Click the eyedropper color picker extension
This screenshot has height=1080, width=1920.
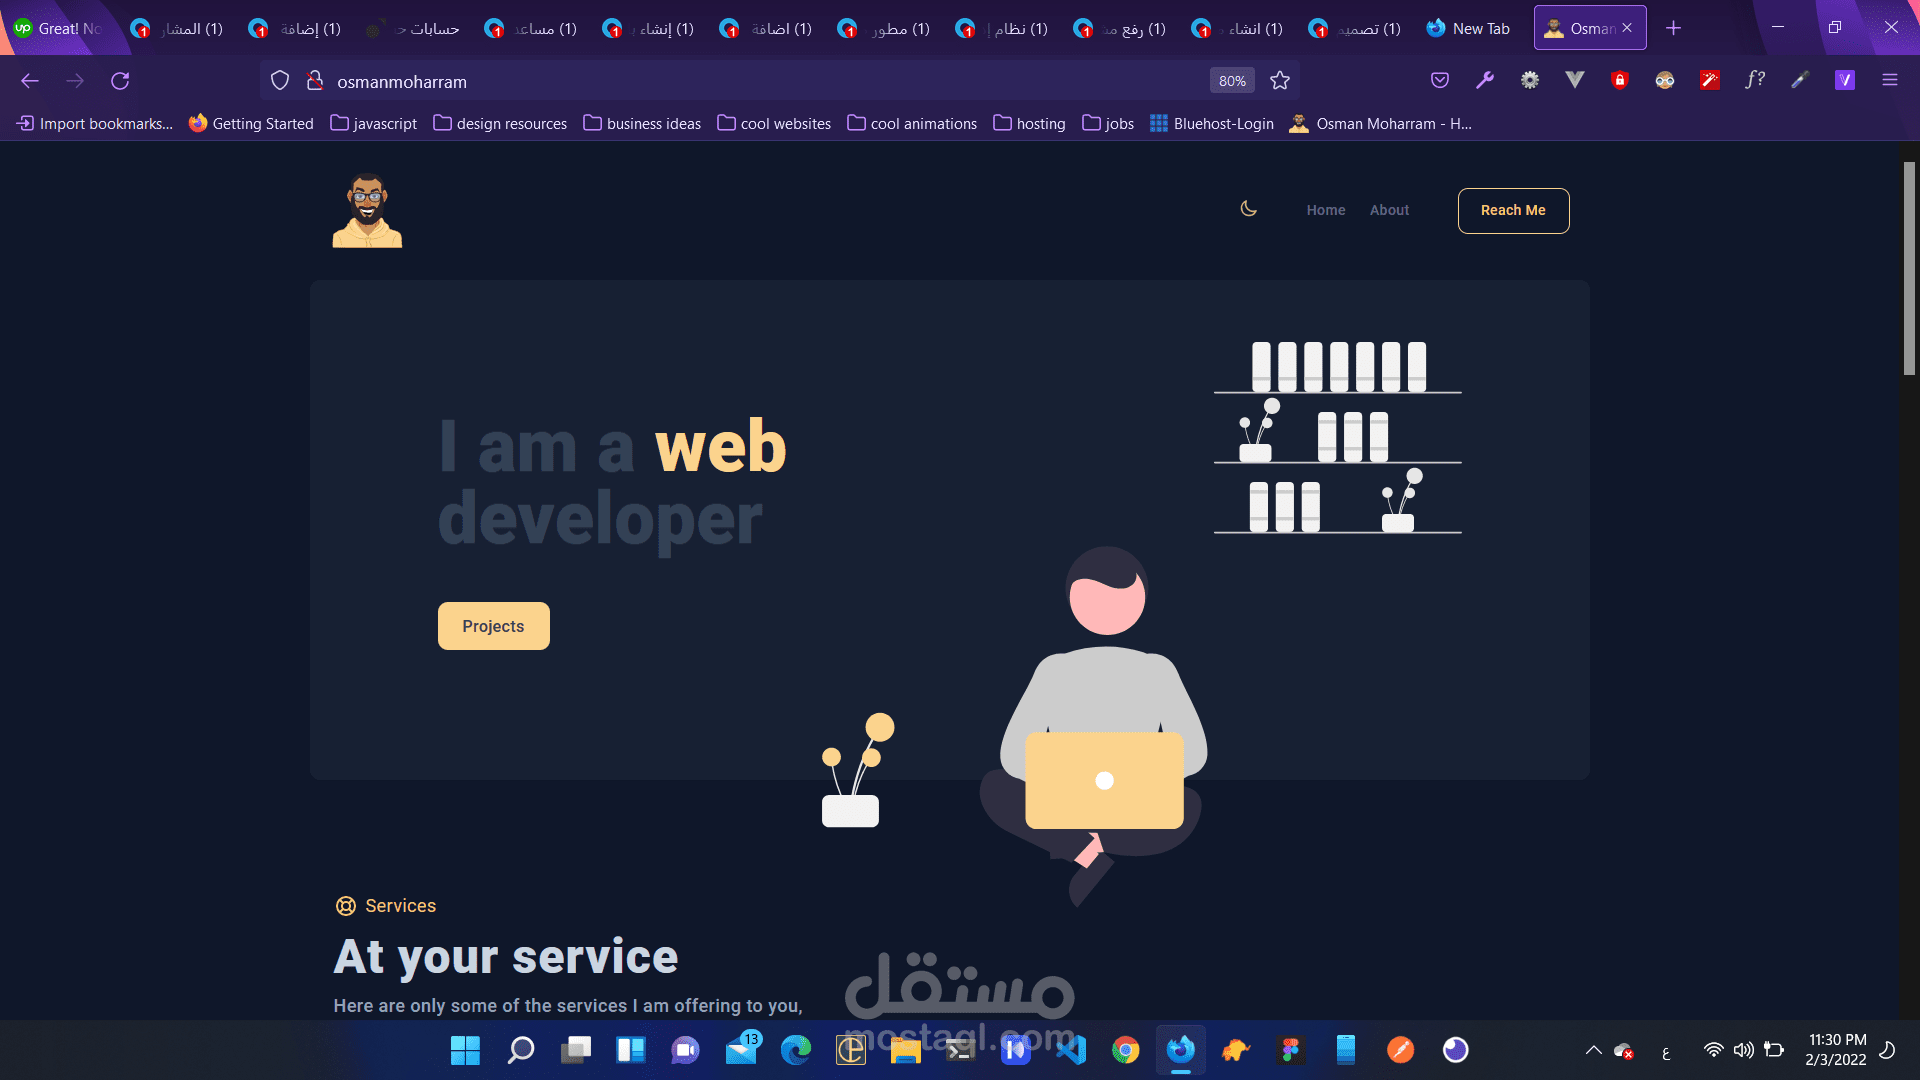pyautogui.click(x=1800, y=80)
